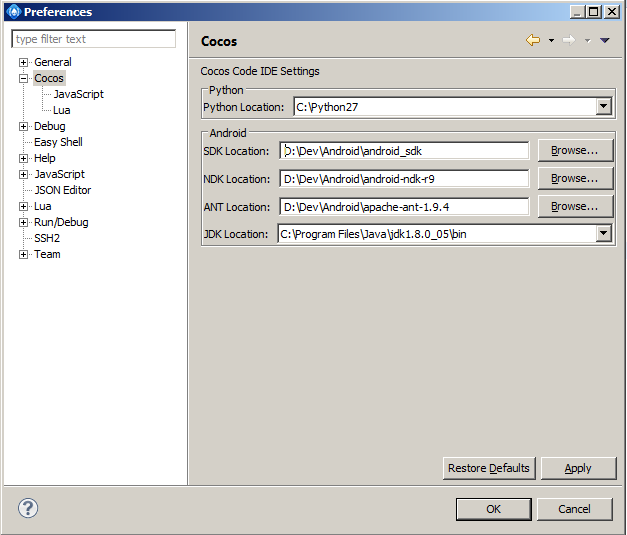Click the JDK Location path text
Viewport: 627px width, 535px height.
[x=373, y=234]
